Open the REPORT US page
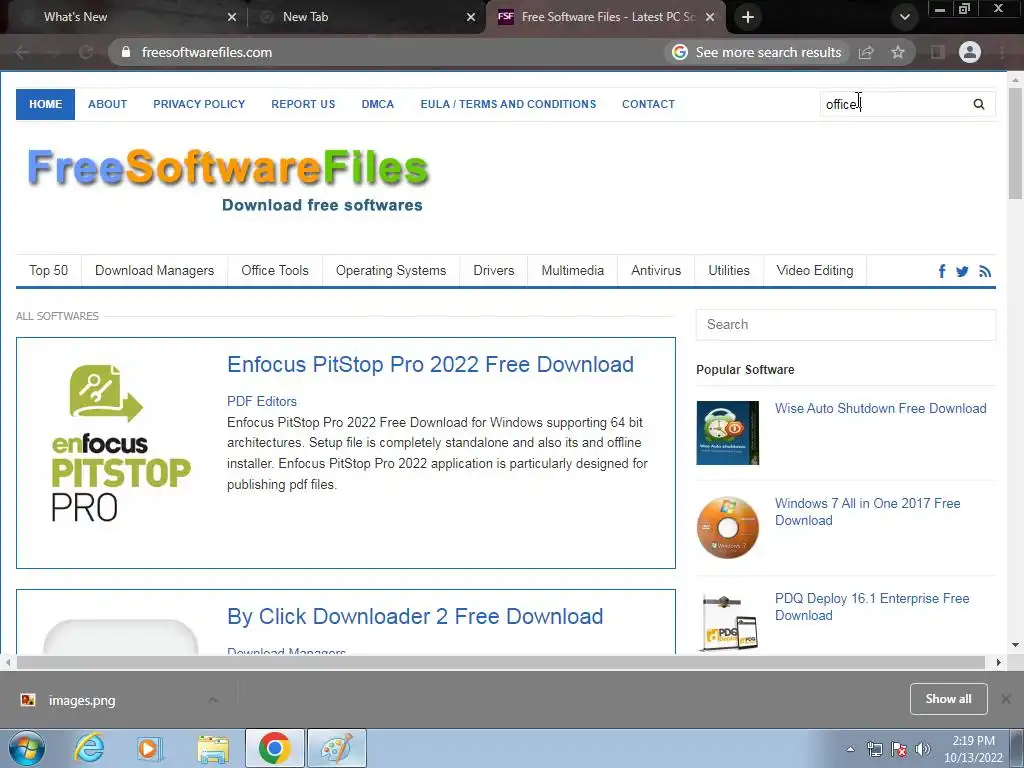This screenshot has height=768, width=1024. (303, 104)
